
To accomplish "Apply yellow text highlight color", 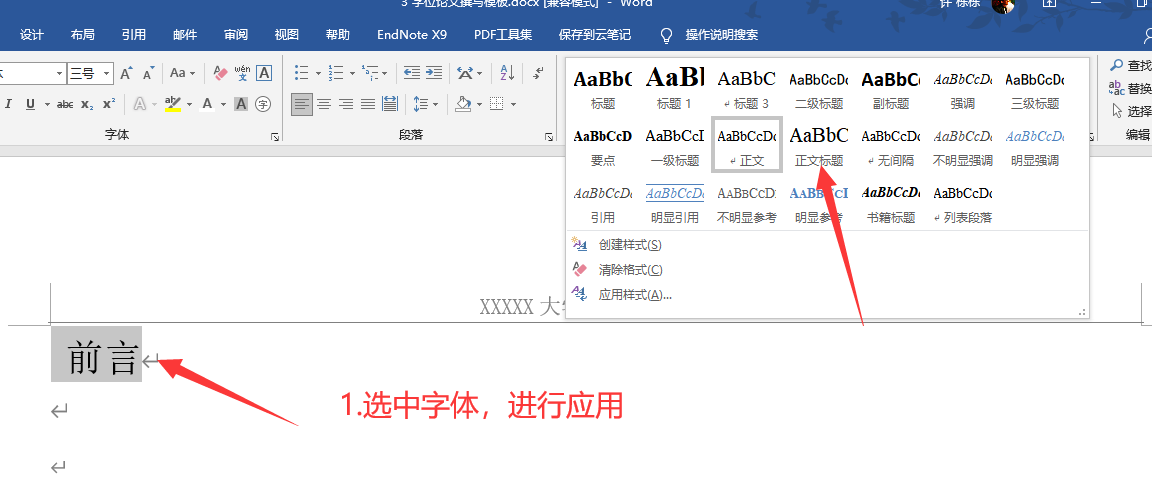I will (173, 104).
